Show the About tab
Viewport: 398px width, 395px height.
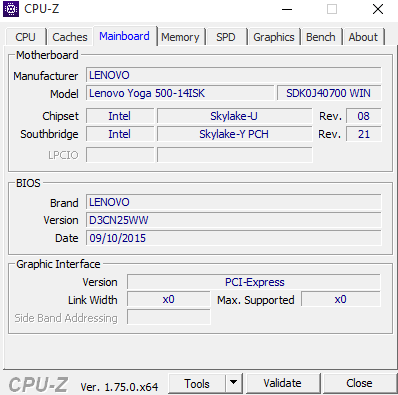(363, 37)
